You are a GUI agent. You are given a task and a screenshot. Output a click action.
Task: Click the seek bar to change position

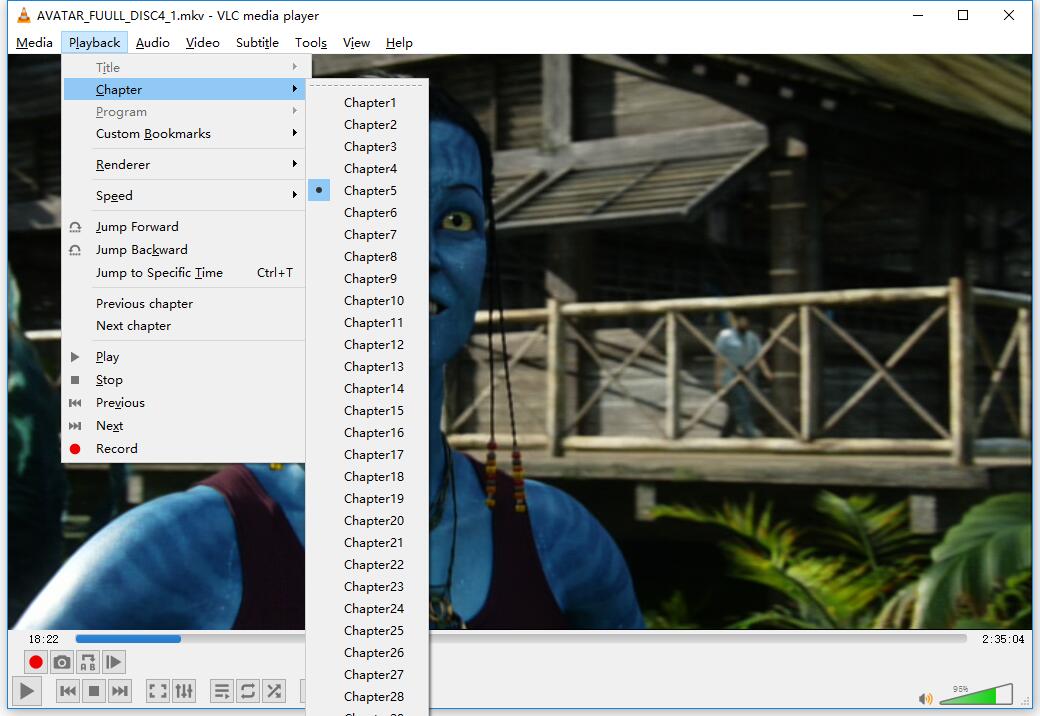click(x=521, y=639)
